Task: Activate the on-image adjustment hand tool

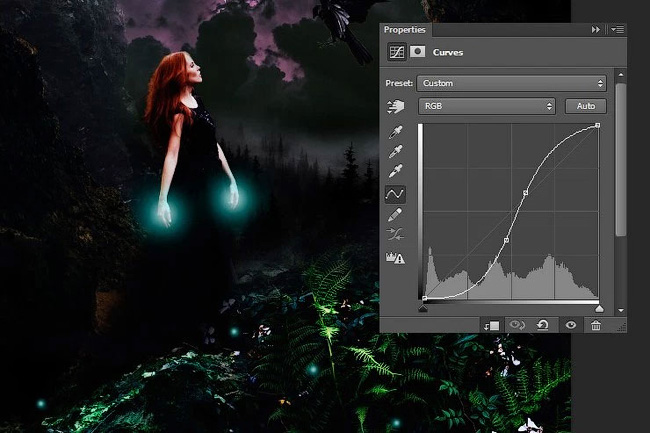Action: coord(395,106)
